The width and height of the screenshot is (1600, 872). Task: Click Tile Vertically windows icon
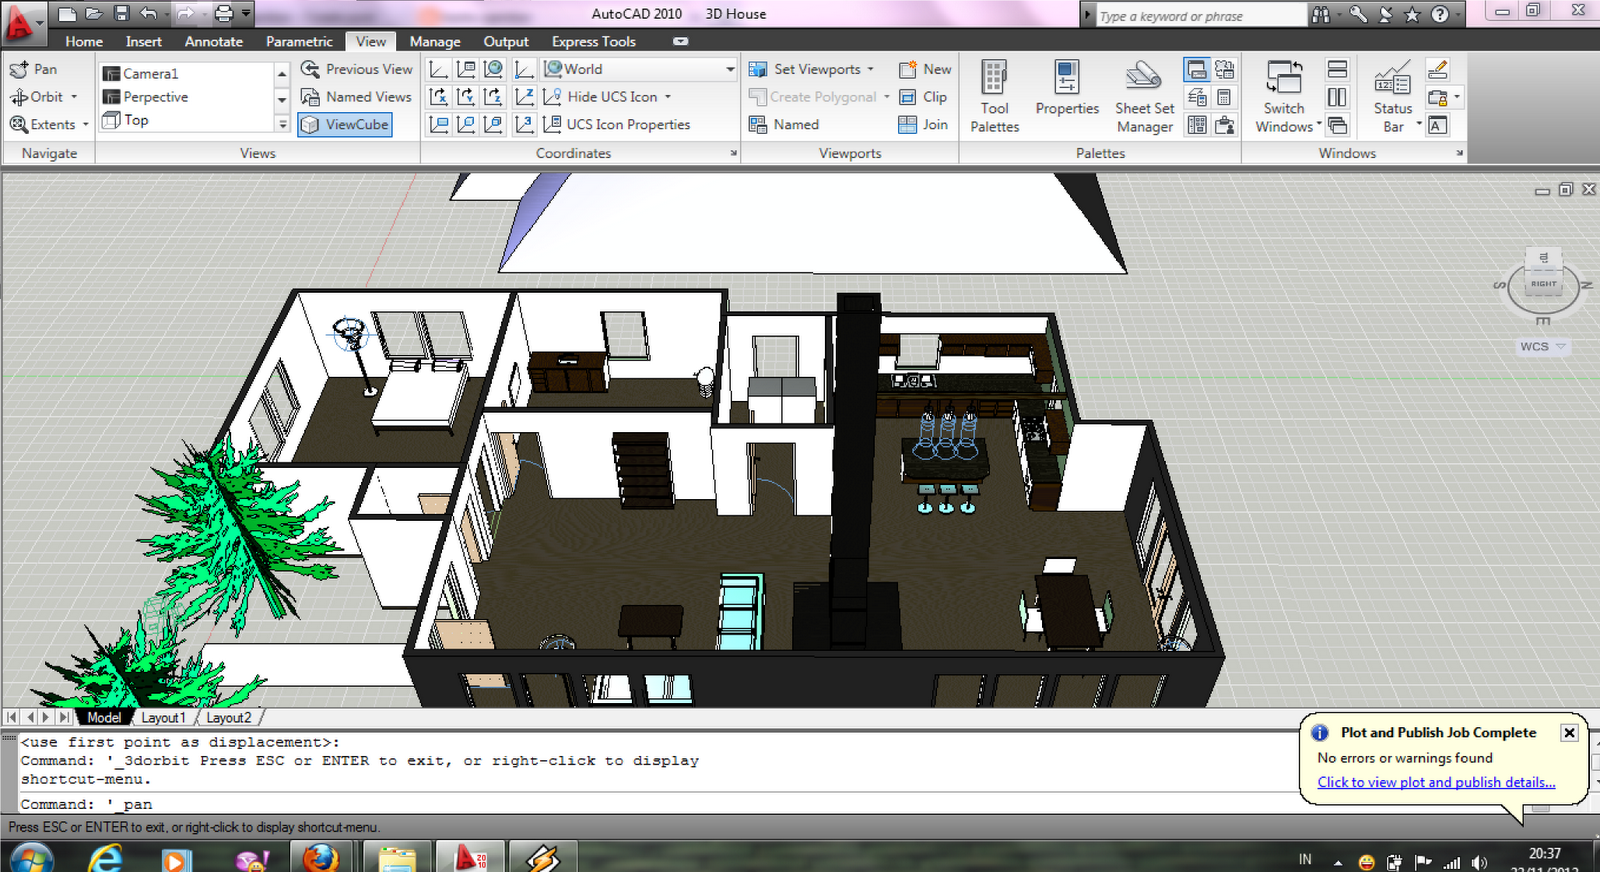coord(1337,97)
